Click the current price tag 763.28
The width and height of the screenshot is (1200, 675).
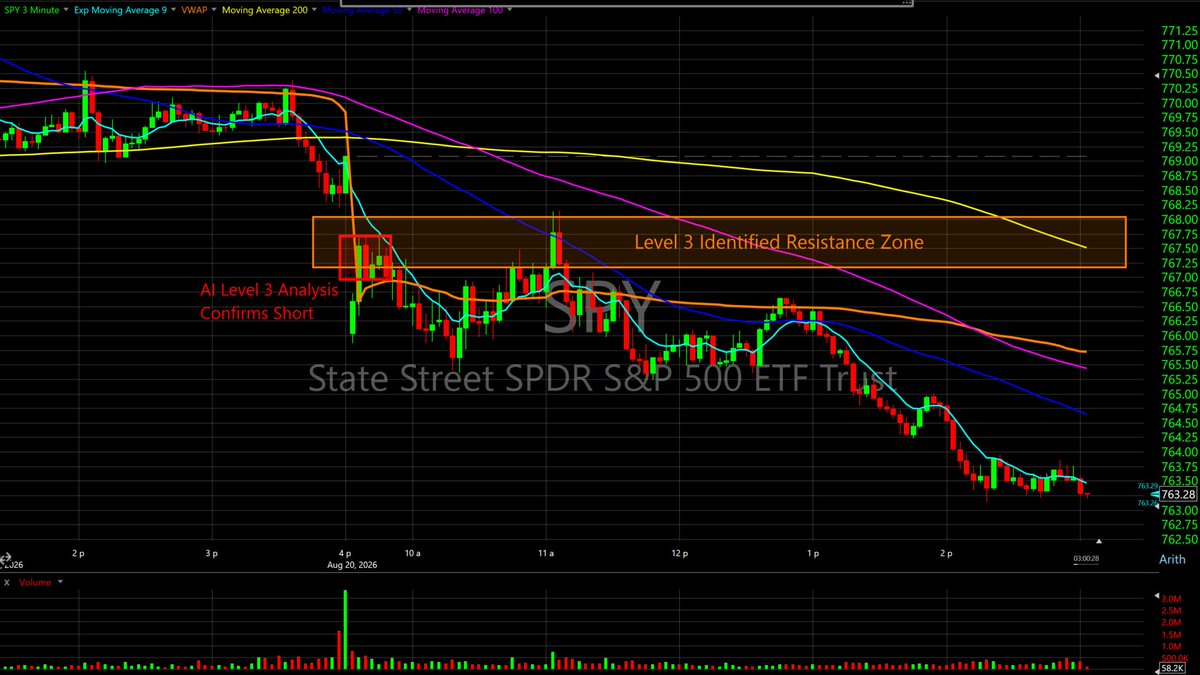[x=1177, y=494]
